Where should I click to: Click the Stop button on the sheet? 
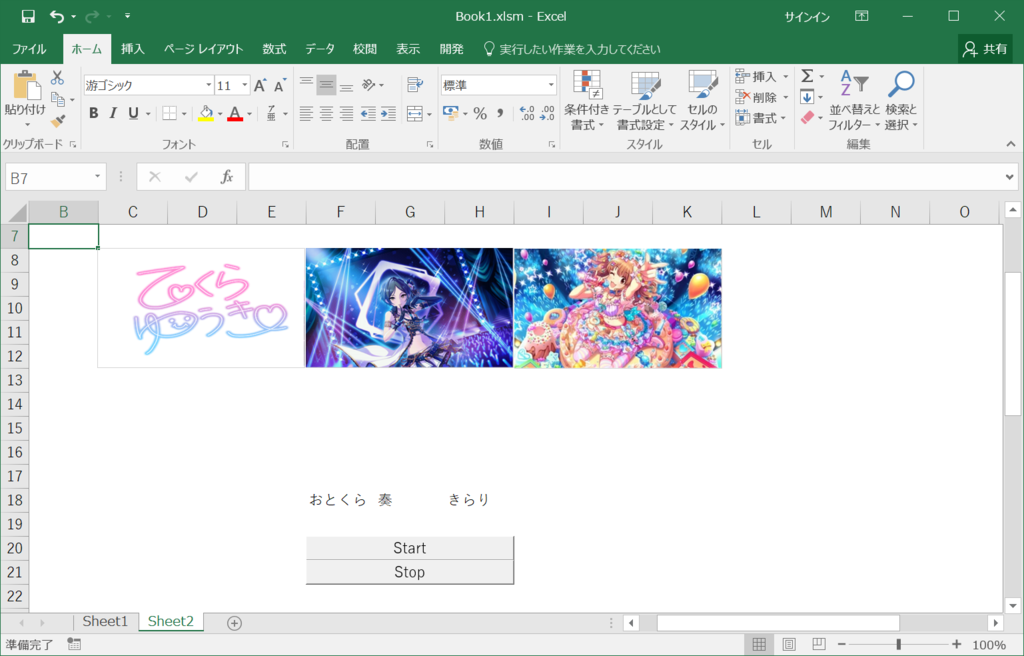click(409, 572)
